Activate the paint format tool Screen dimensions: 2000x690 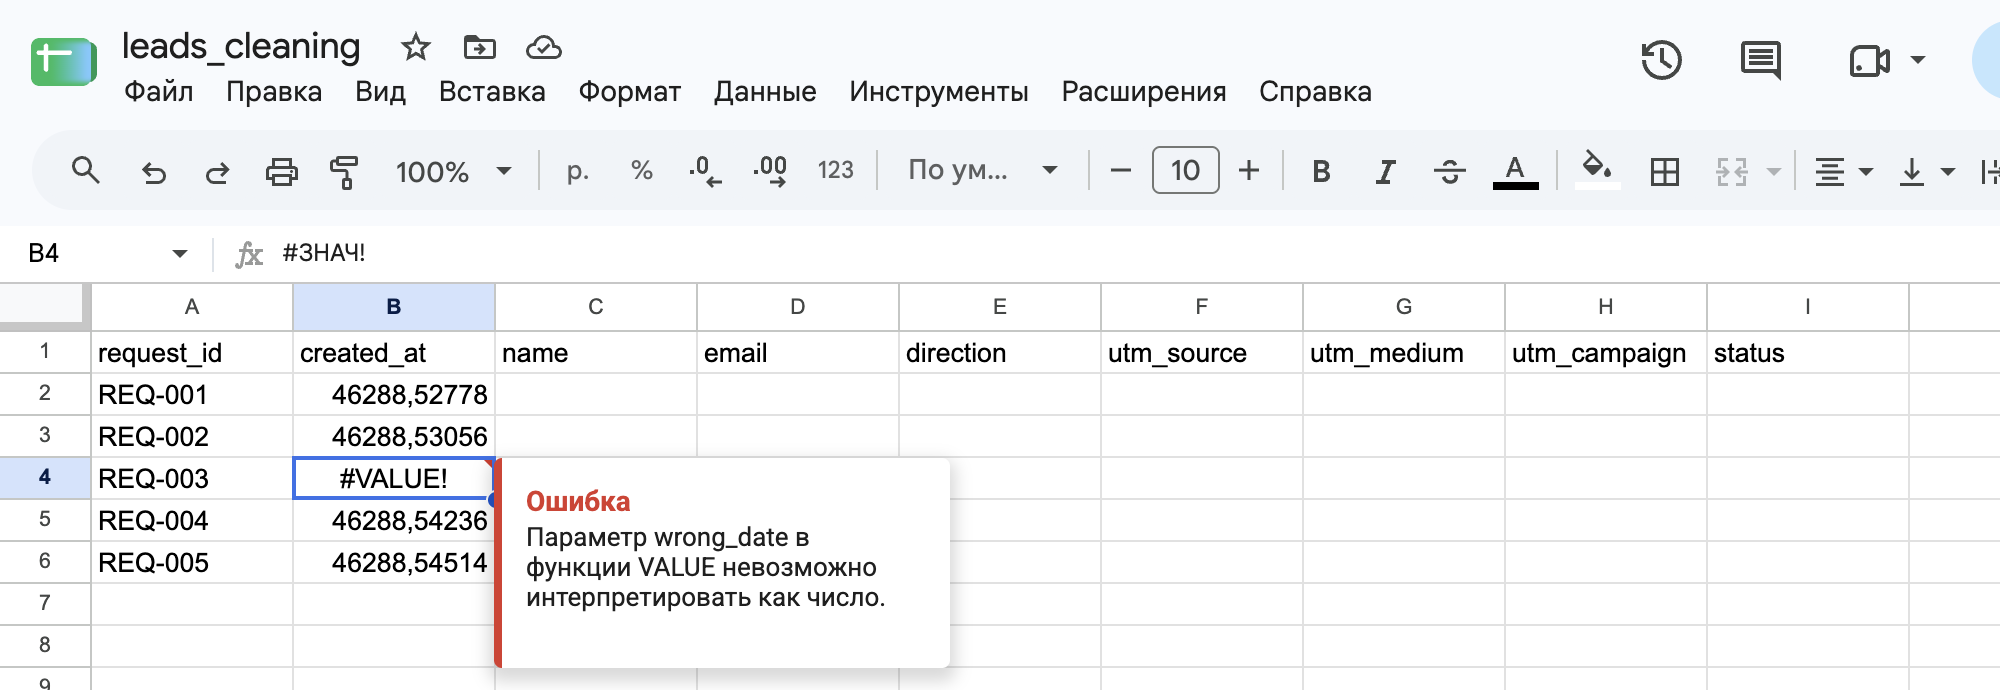pyautogui.click(x=344, y=172)
